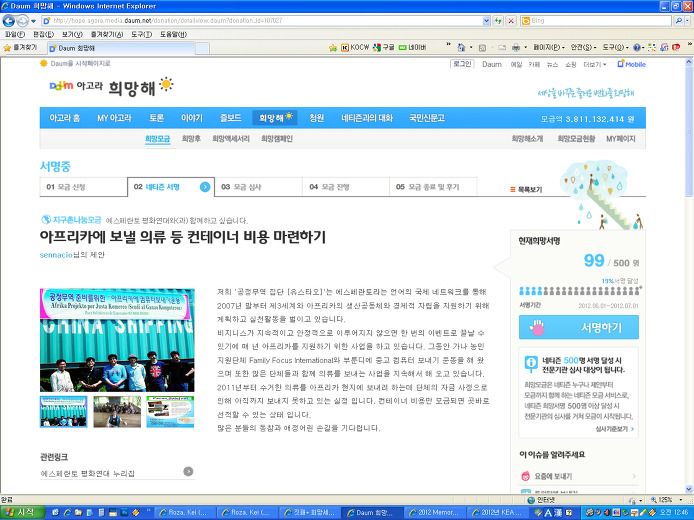Open 토론 in blue navigation
The height and width of the screenshot is (520, 694).
[157, 118]
